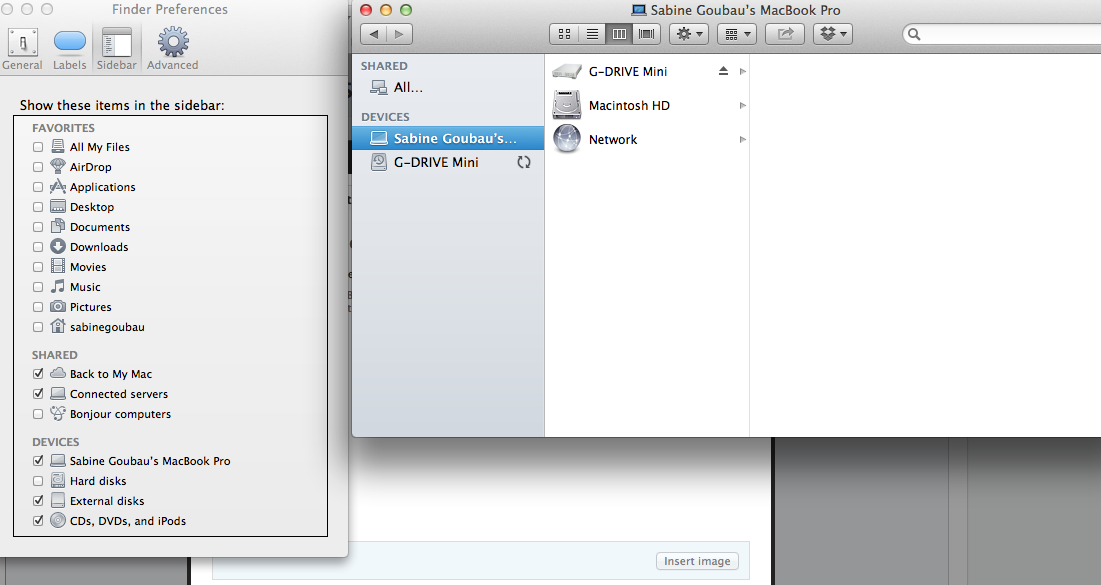This screenshot has width=1101, height=585.
Task: Eject the G-DRIVE Mini drive
Action: pos(723,71)
